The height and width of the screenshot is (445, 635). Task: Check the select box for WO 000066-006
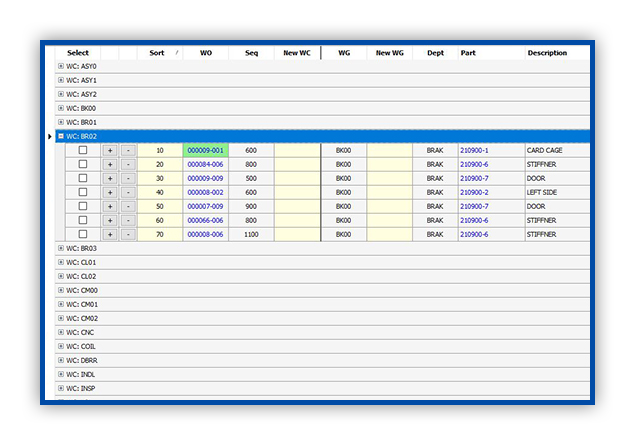tap(83, 220)
